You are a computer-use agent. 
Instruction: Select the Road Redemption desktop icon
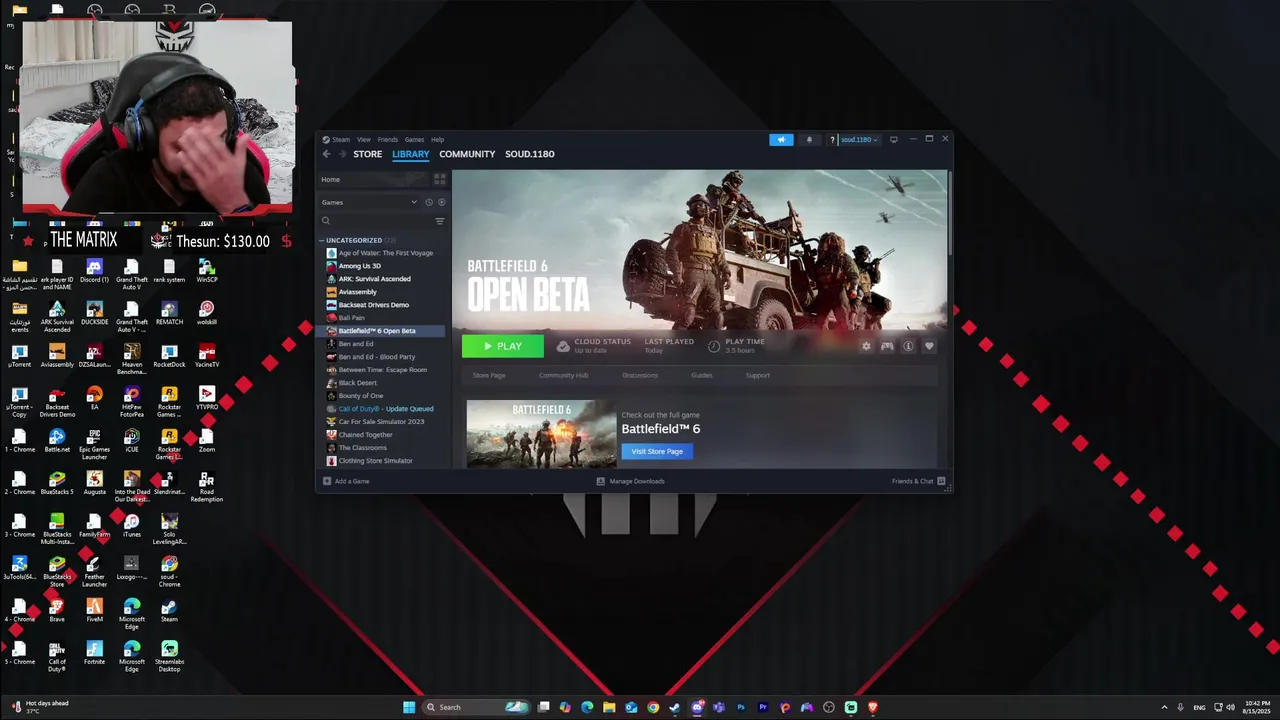pos(206,487)
